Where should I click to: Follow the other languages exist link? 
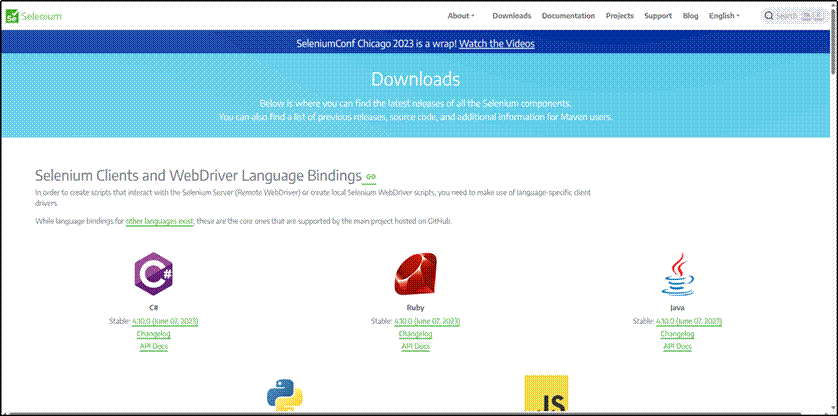tap(159, 221)
